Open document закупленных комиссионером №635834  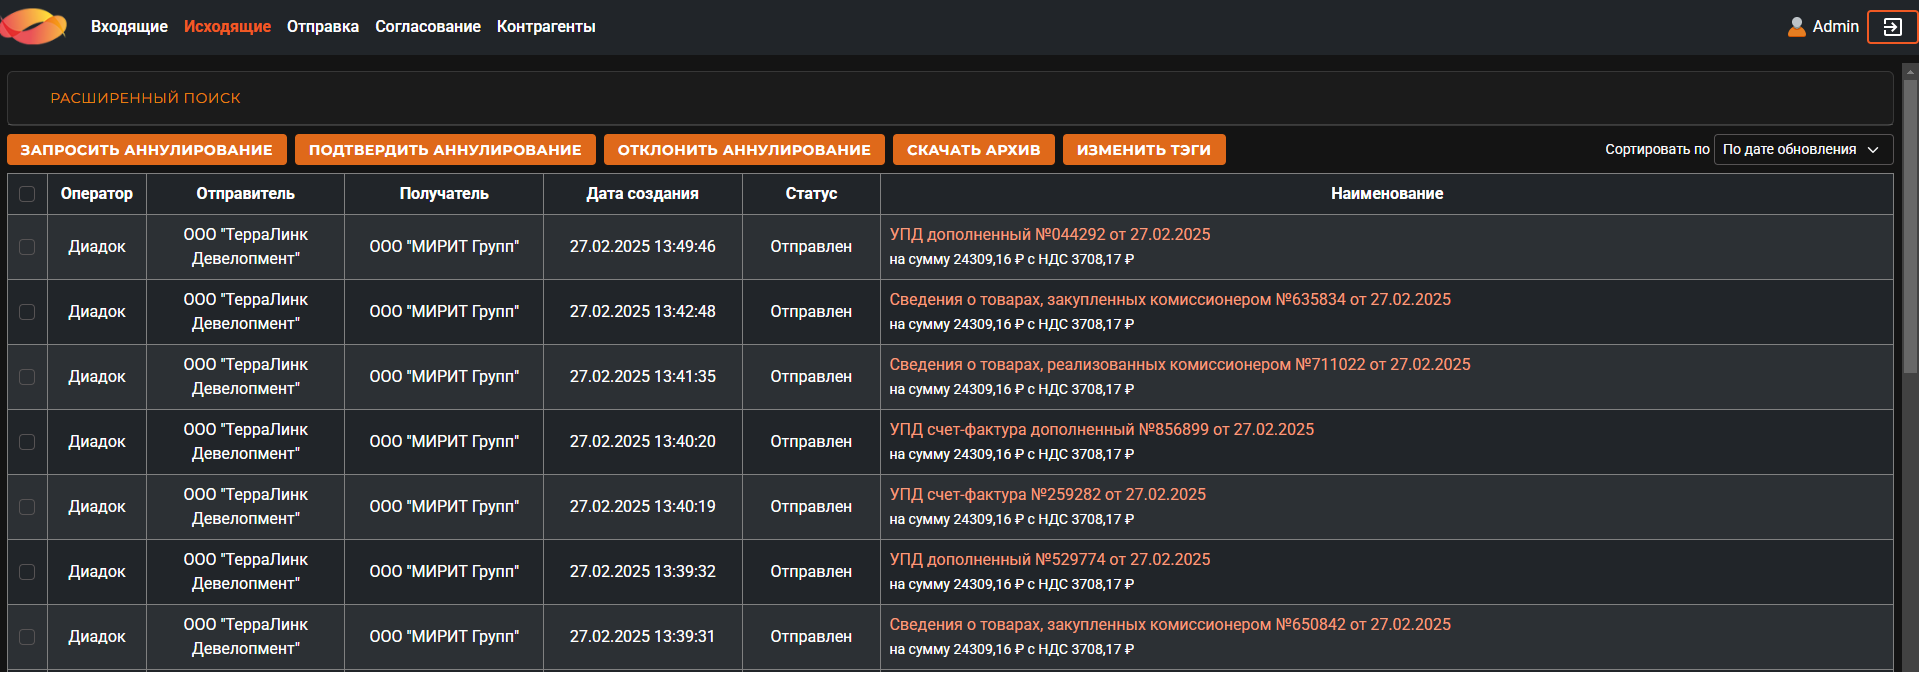[1170, 299]
